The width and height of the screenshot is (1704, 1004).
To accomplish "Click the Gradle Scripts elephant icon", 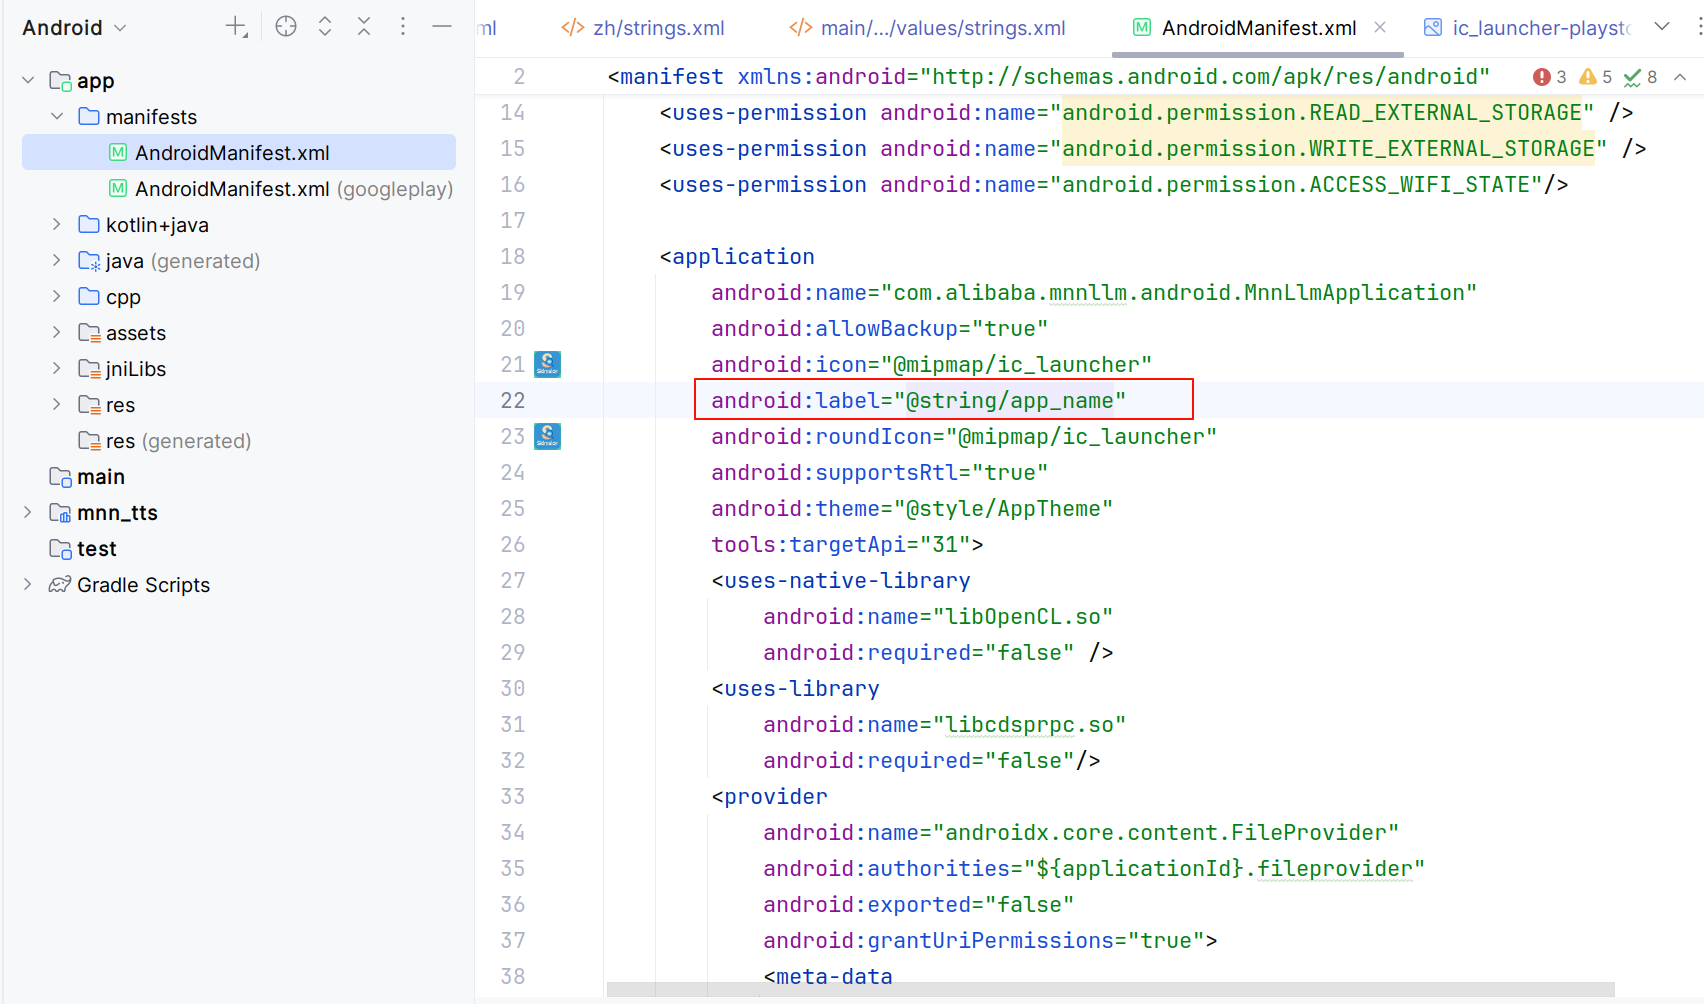I will point(60,584).
